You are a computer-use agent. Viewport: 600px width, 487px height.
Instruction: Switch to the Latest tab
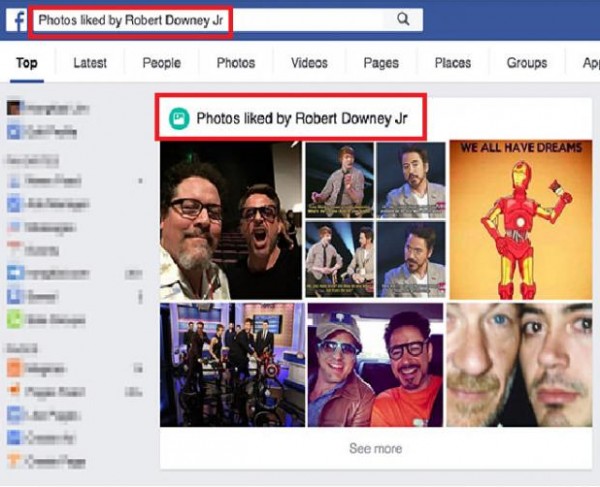tap(90, 63)
